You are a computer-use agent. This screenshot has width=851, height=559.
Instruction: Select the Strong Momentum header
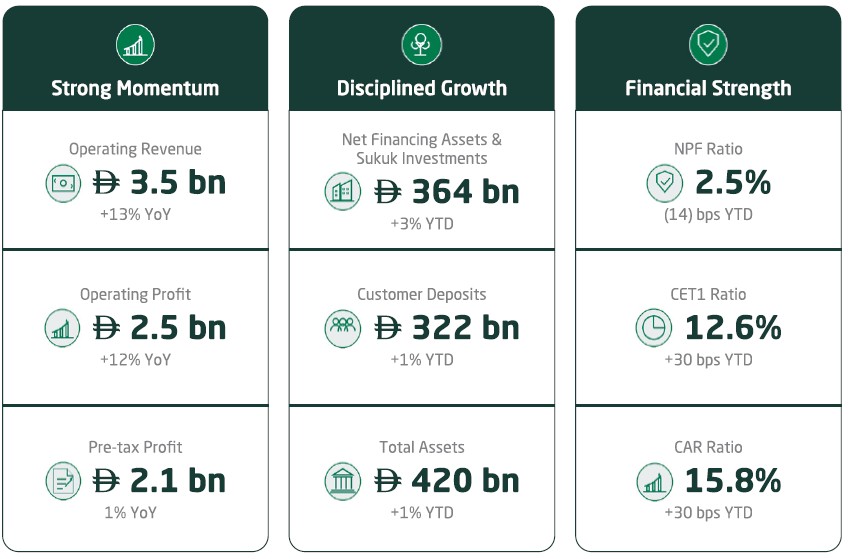(x=135, y=88)
